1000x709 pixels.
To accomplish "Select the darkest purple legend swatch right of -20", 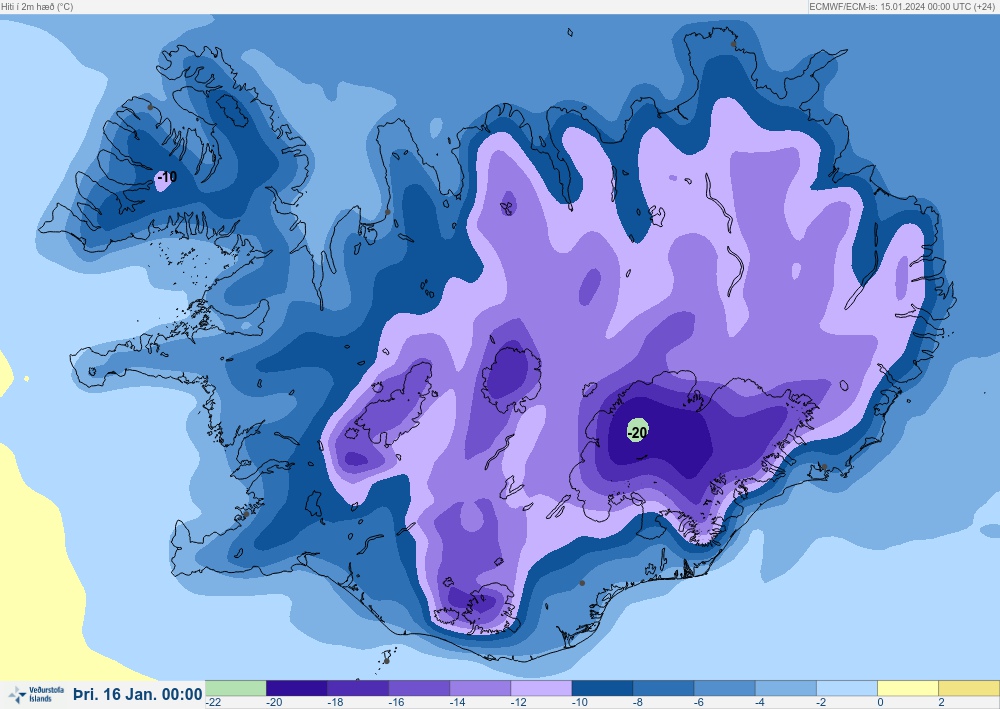I will pyautogui.click(x=297, y=688).
